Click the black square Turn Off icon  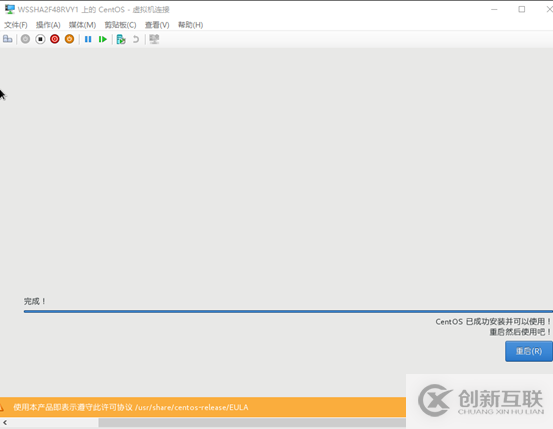click(x=40, y=39)
